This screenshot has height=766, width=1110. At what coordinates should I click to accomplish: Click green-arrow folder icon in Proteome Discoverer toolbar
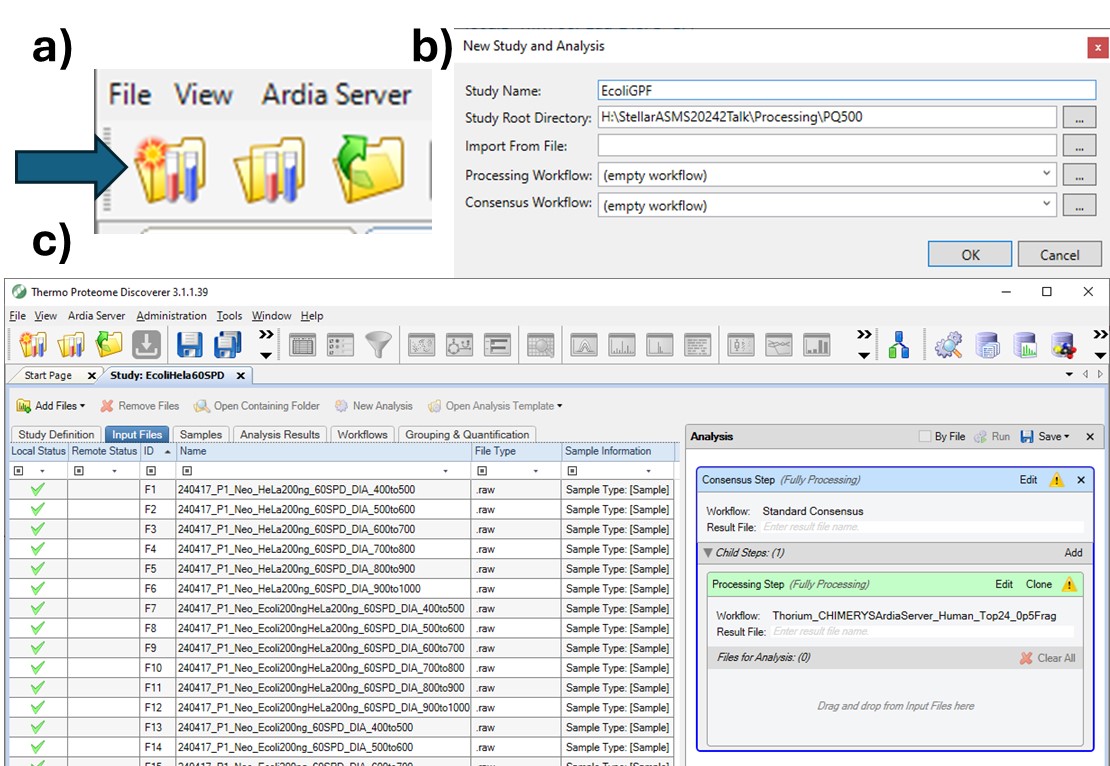point(108,345)
